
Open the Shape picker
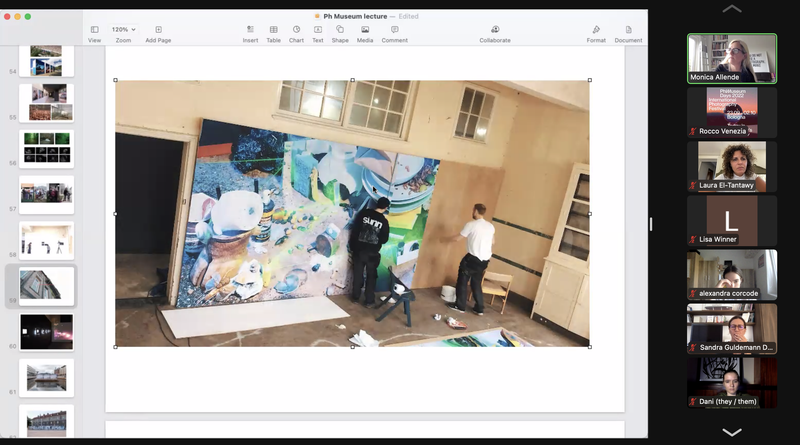coord(340,34)
